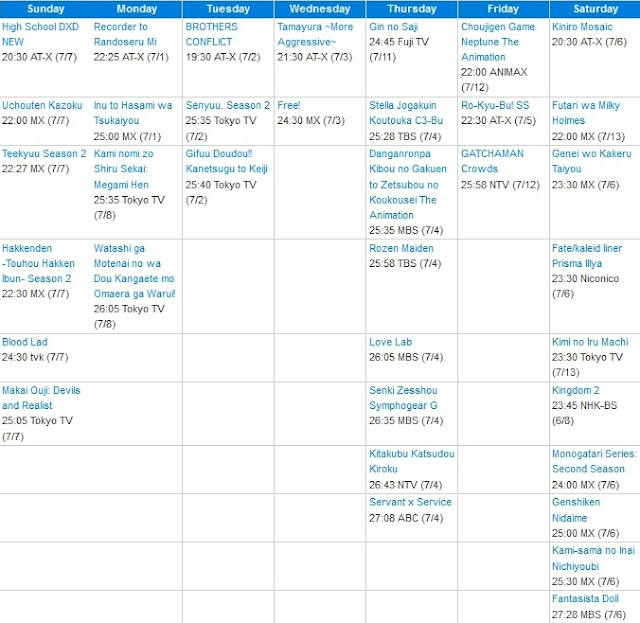Click the '27:08 ABC (7/4)' airtime
This screenshot has width=640, height=623.
[x=406, y=518]
